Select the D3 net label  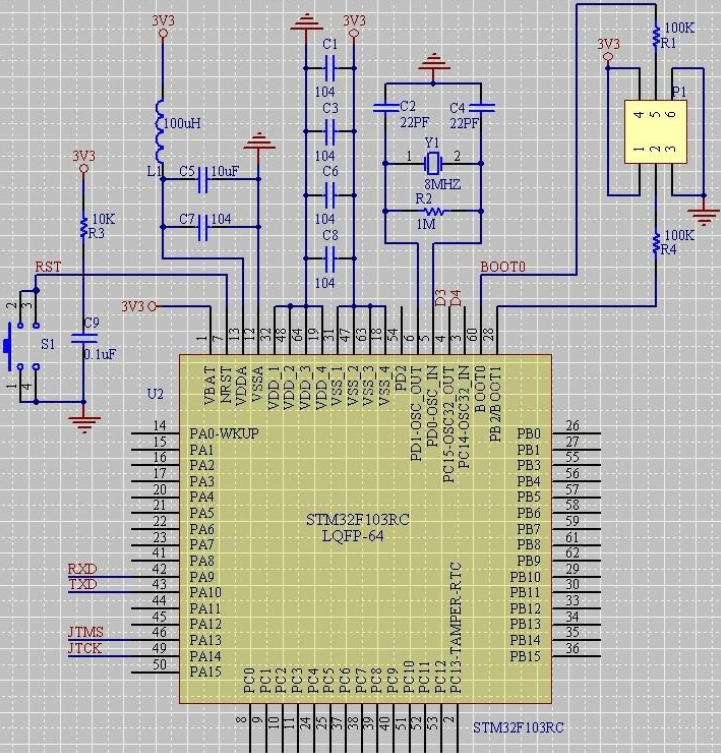[440, 298]
